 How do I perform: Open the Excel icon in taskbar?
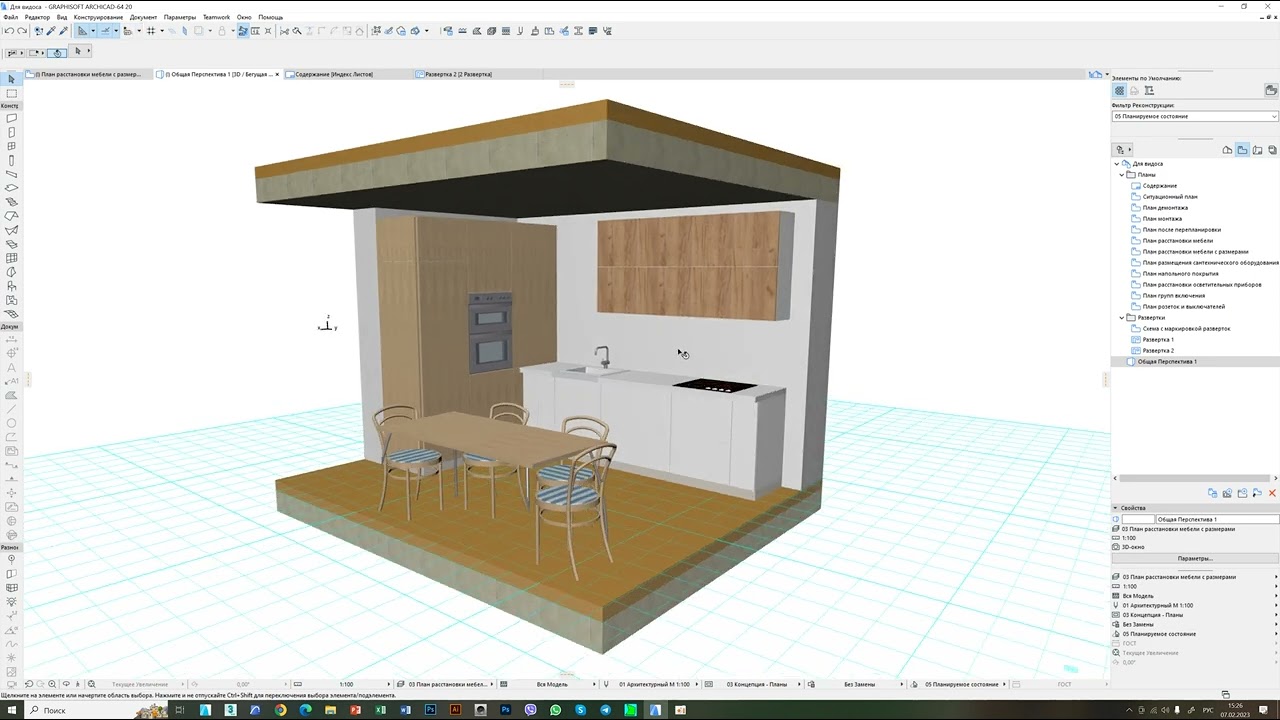tap(380, 710)
